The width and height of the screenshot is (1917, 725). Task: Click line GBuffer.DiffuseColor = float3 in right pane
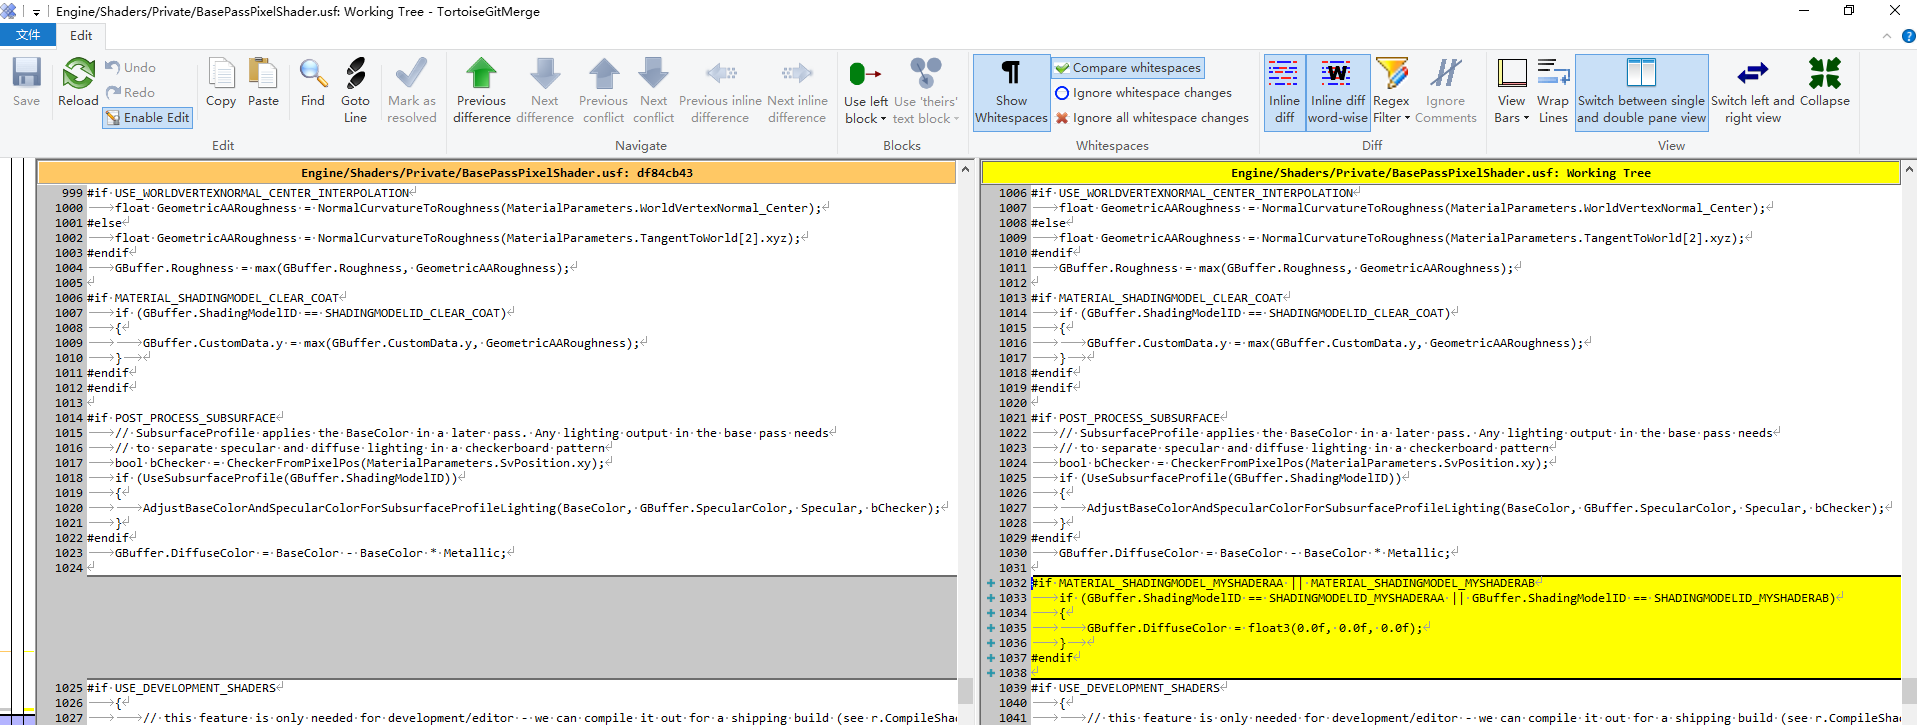point(1465,628)
